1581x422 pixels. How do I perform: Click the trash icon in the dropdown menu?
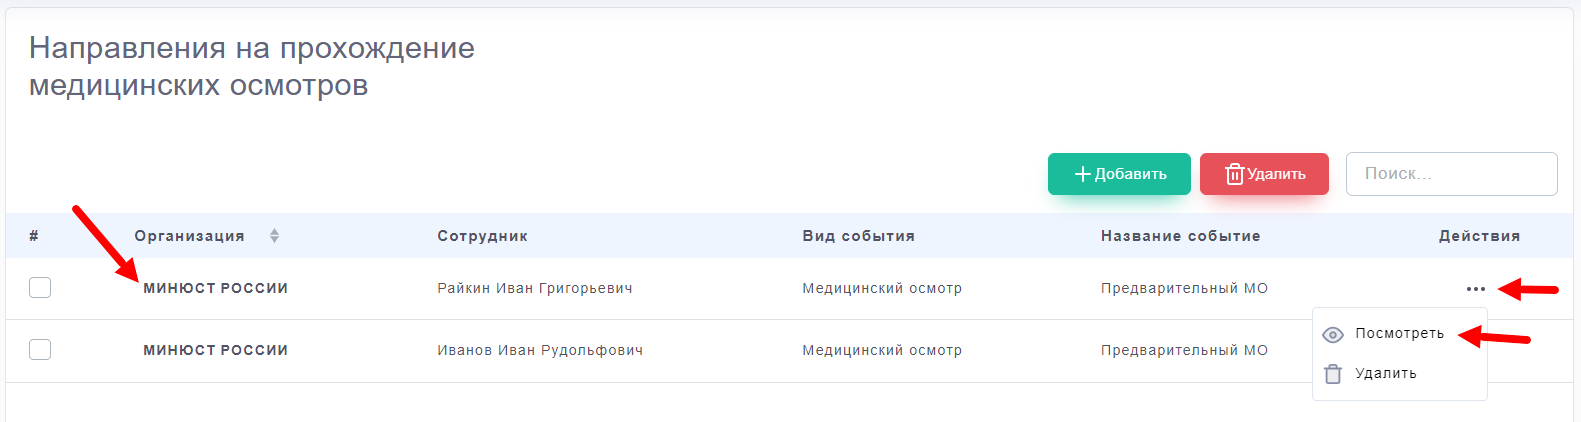click(x=1332, y=374)
